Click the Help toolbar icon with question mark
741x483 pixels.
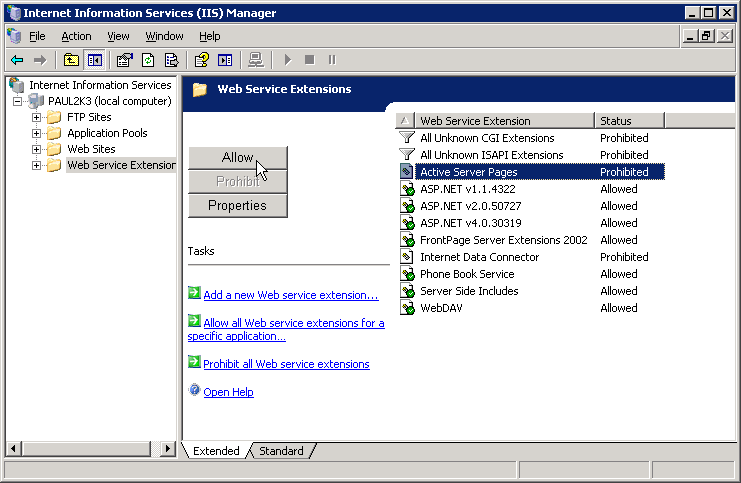pos(201,60)
